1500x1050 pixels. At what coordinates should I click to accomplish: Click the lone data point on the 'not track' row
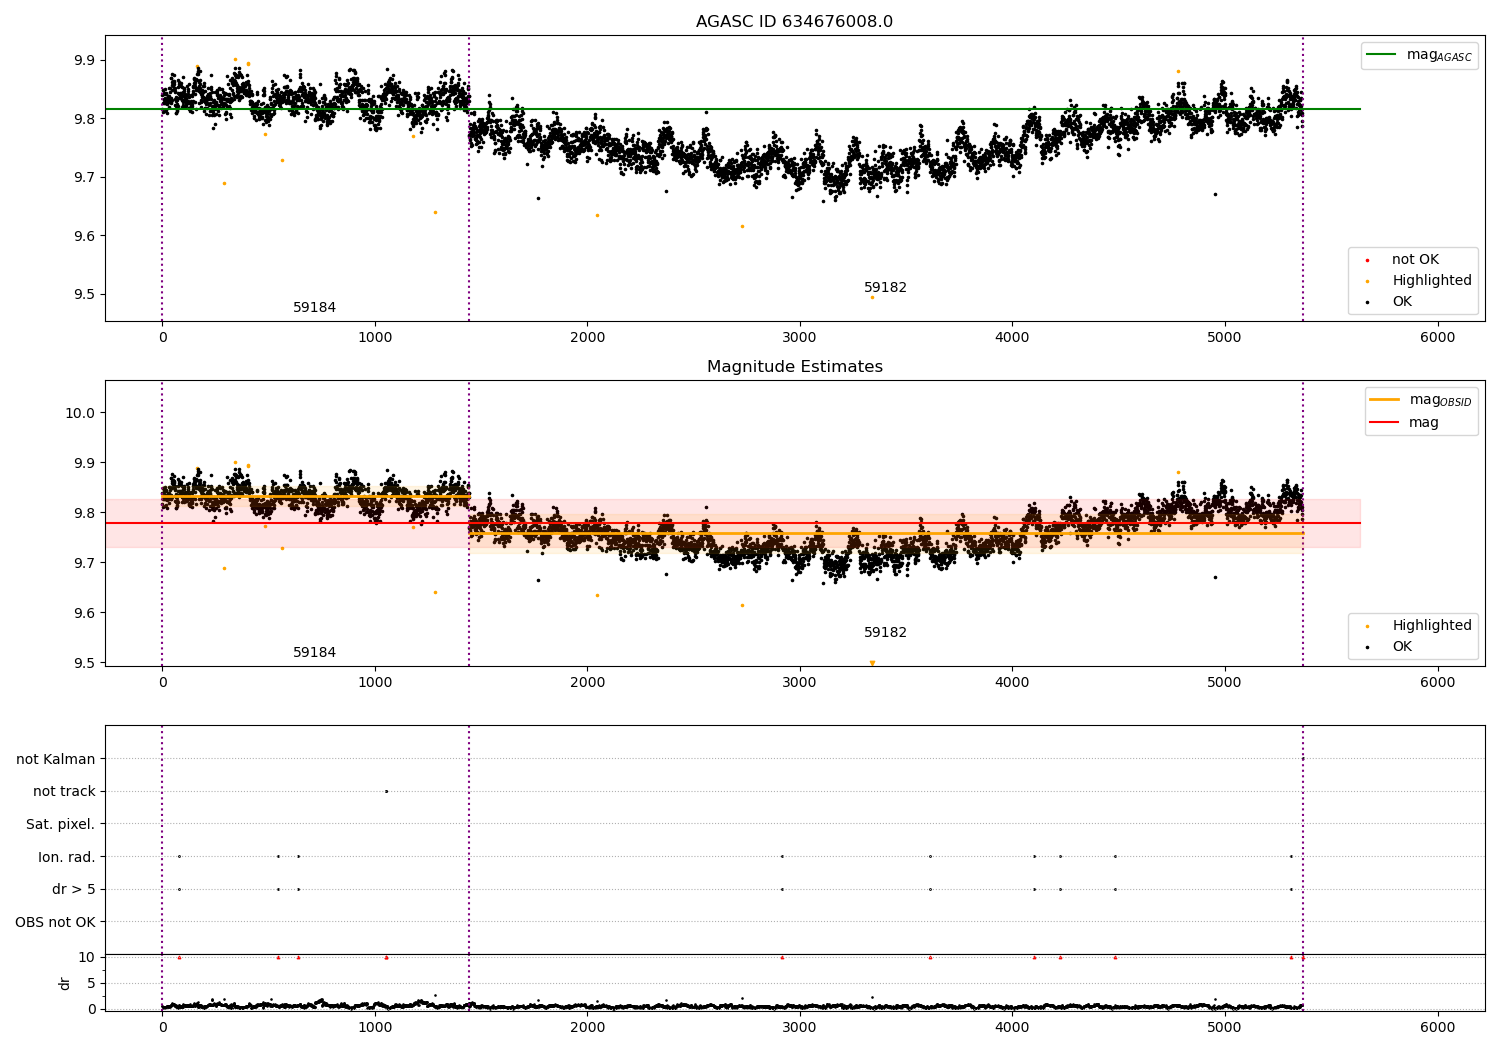(386, 791)
